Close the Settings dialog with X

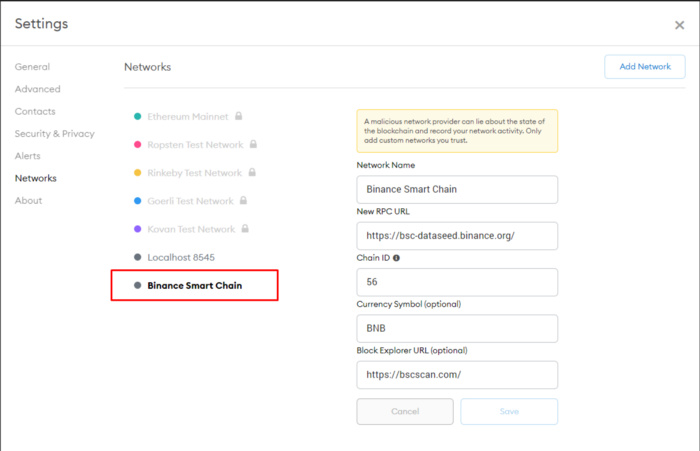680,25
